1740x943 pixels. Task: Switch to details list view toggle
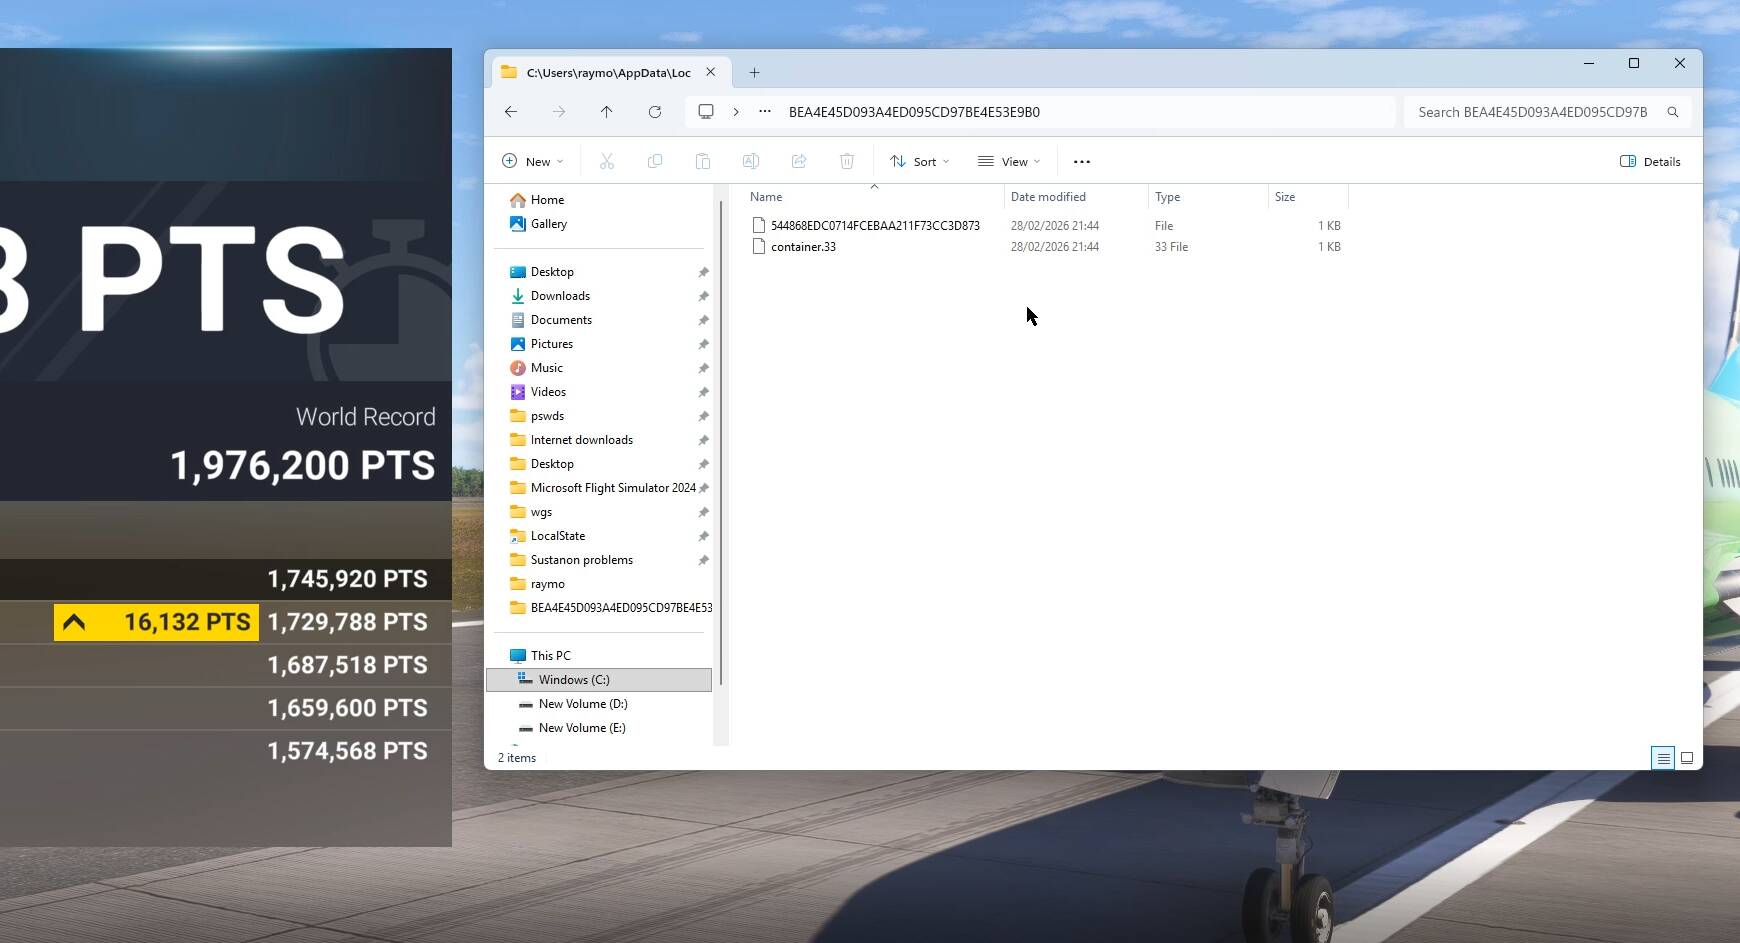[1663, 758]
